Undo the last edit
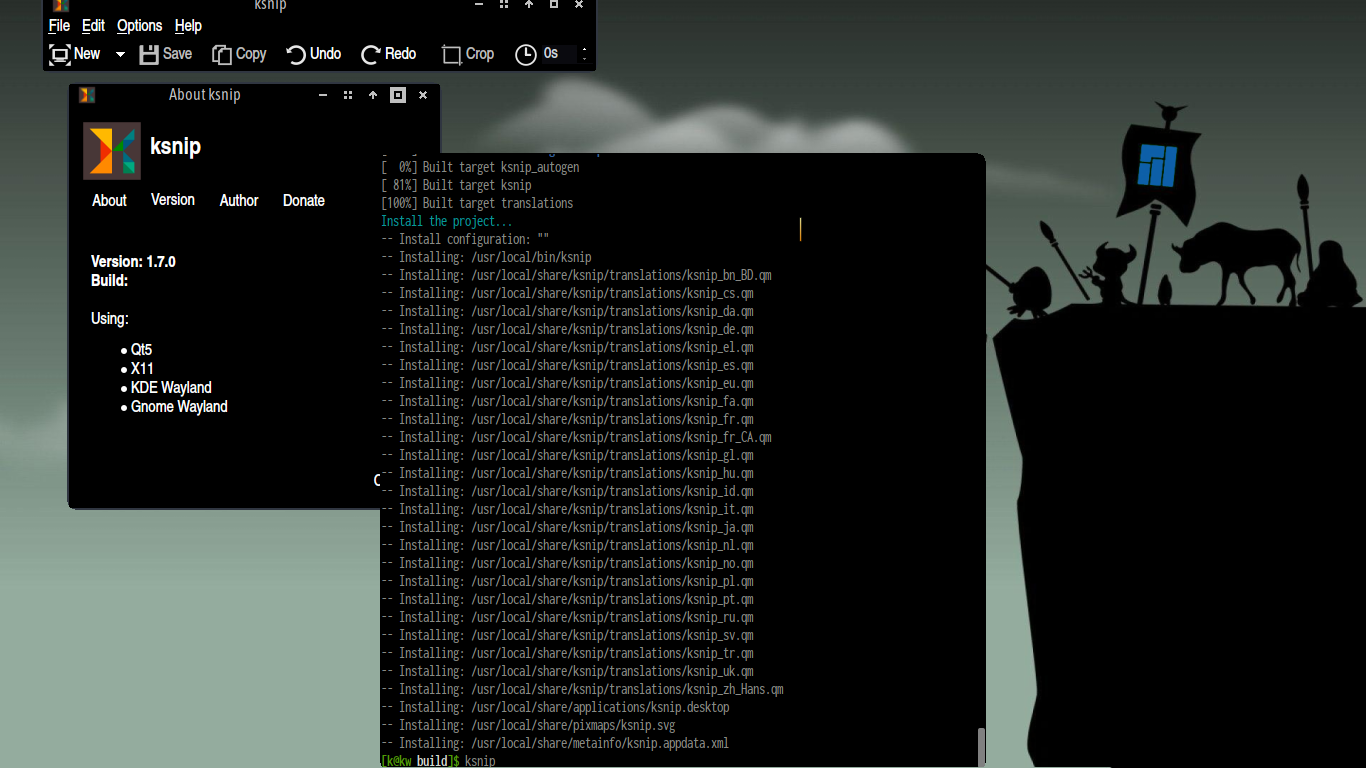 tap(313, 54)
